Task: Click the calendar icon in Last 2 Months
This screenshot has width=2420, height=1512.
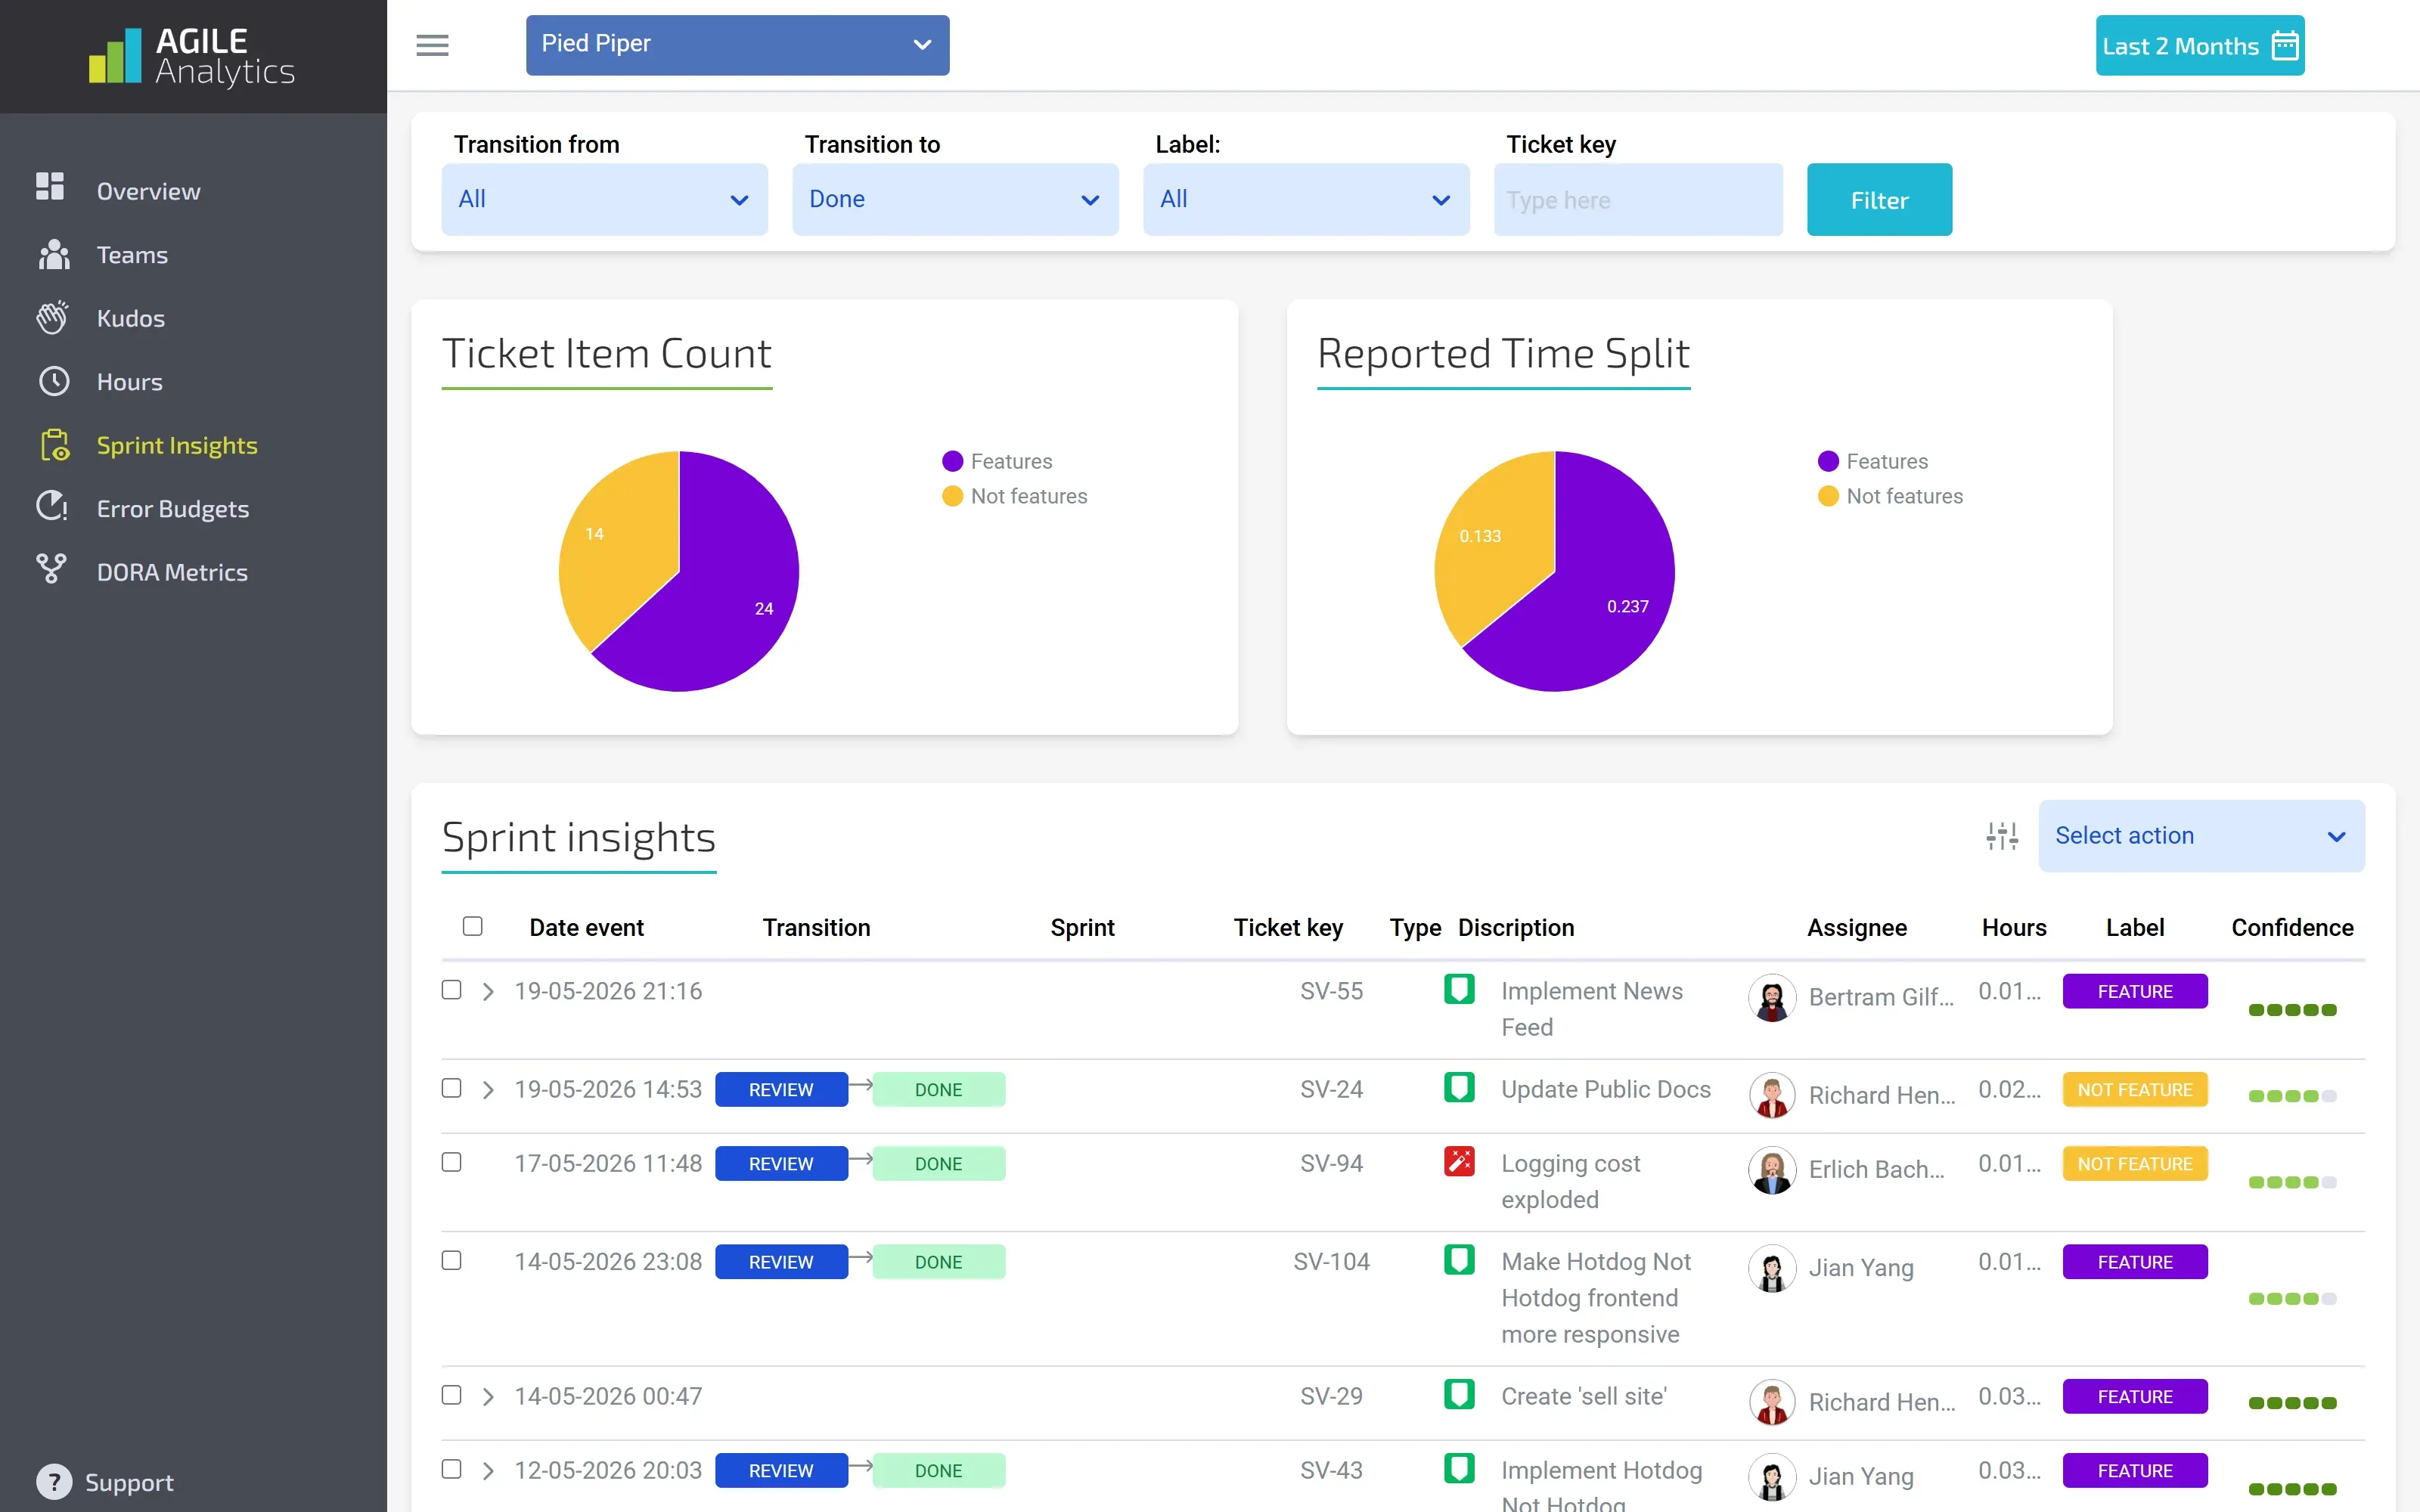Action: [x=2285, y=46]
